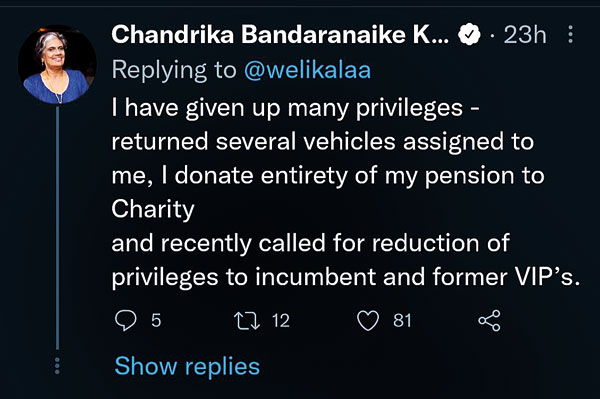Click the 'Replying to' label
The height and width of the screenshot is (399, 600).
[x=174, y=70]
